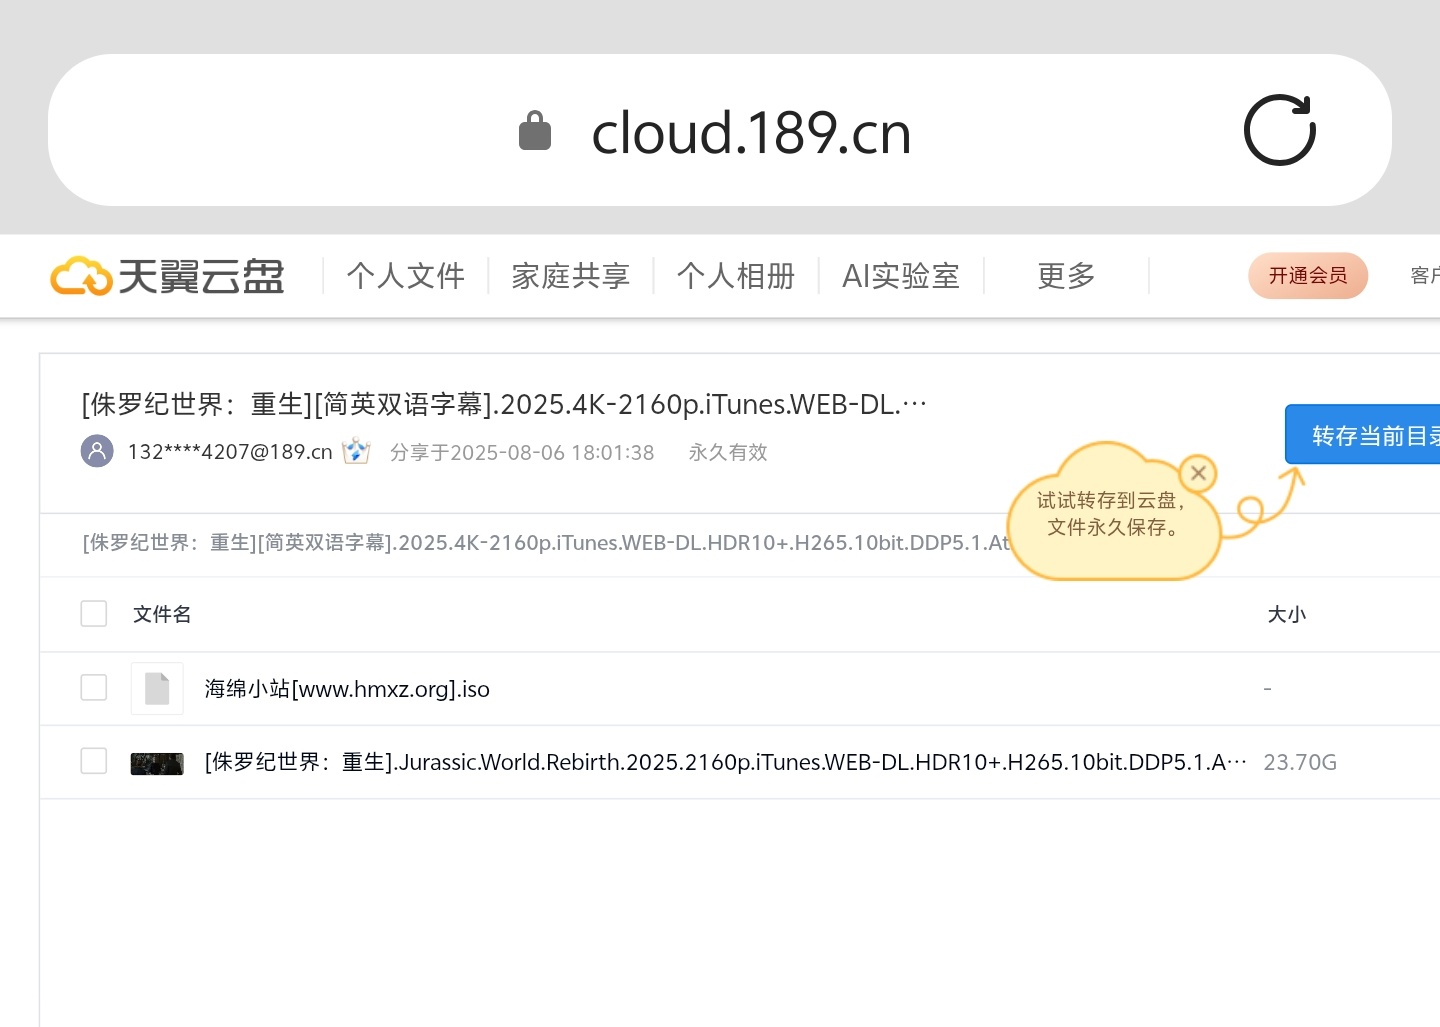Screen dimensions: 1440x1027
Task: Sort by the 大小 column header
Action: pos(1287,614)
